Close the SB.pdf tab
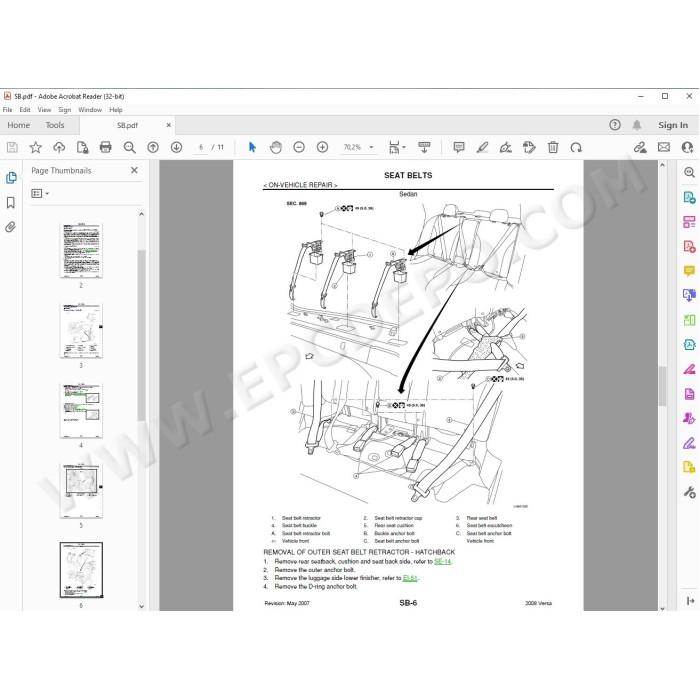The height and width of the screenshot is (700, 700). click(x=168, y=125)
